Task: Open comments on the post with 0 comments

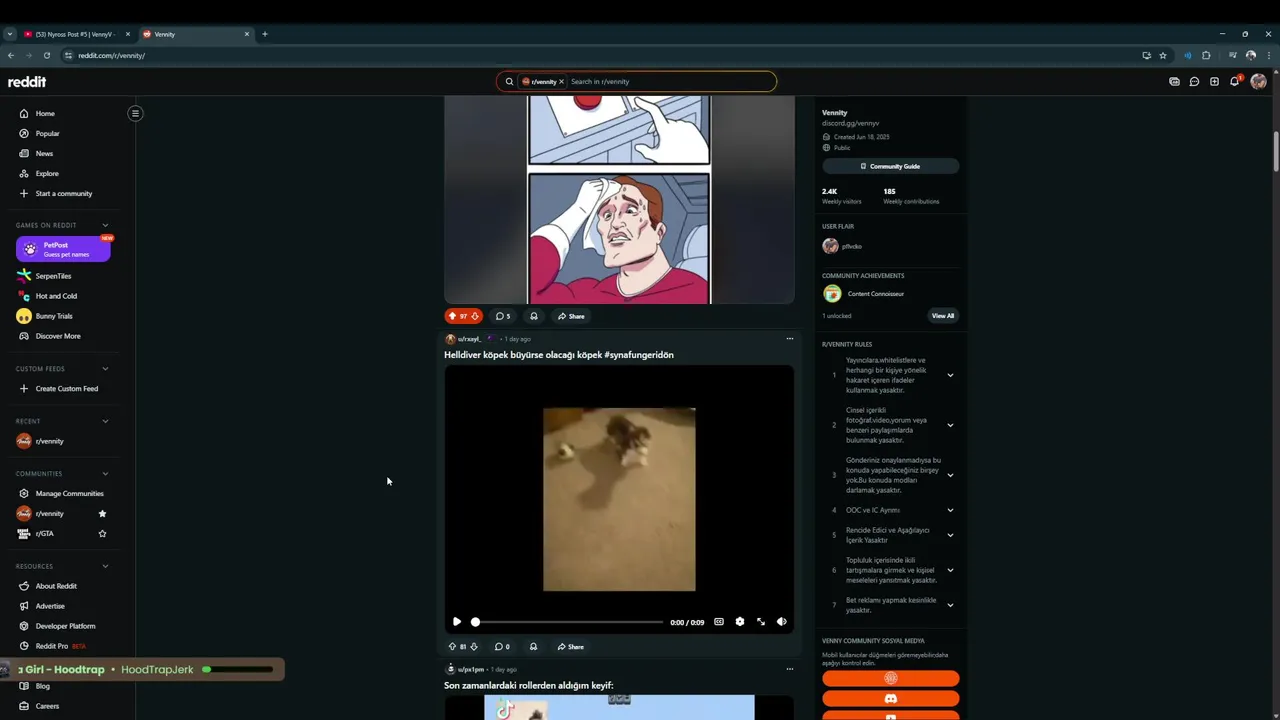Action: pyautogui.click(x=502, y=647)
